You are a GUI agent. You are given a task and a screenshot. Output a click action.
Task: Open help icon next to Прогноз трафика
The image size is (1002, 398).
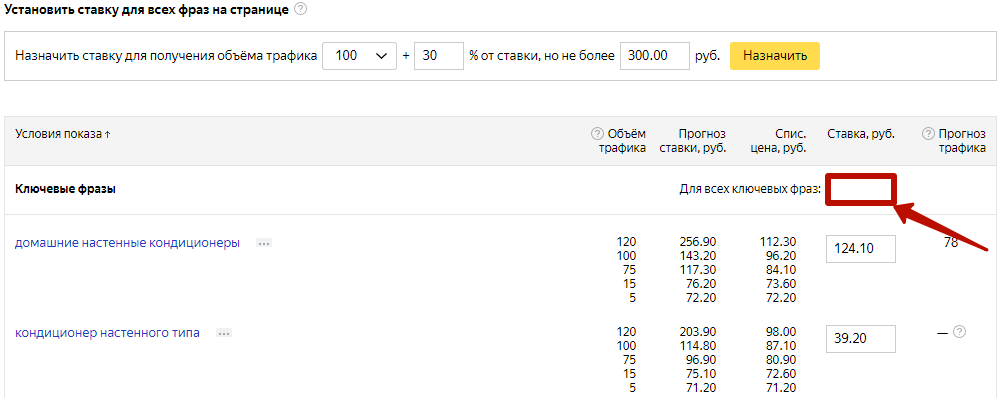click(928, 134)
